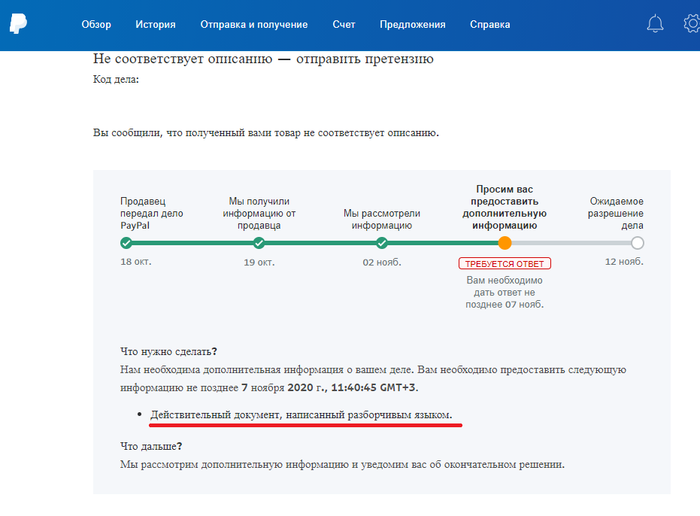700x516 pixels.
Task: Select the orange current-step circle
Action: (504, 243)
